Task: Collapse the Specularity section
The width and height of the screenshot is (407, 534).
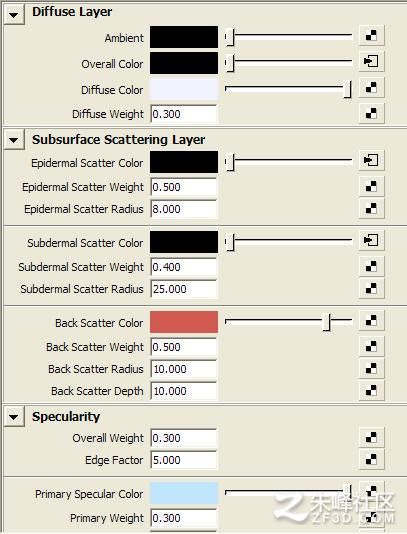Action: 14,417
